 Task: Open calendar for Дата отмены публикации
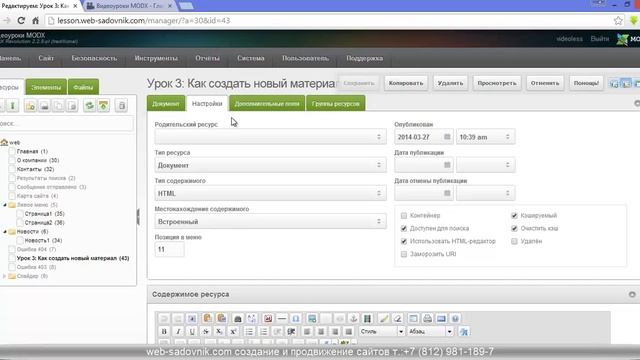pos(447,193)
